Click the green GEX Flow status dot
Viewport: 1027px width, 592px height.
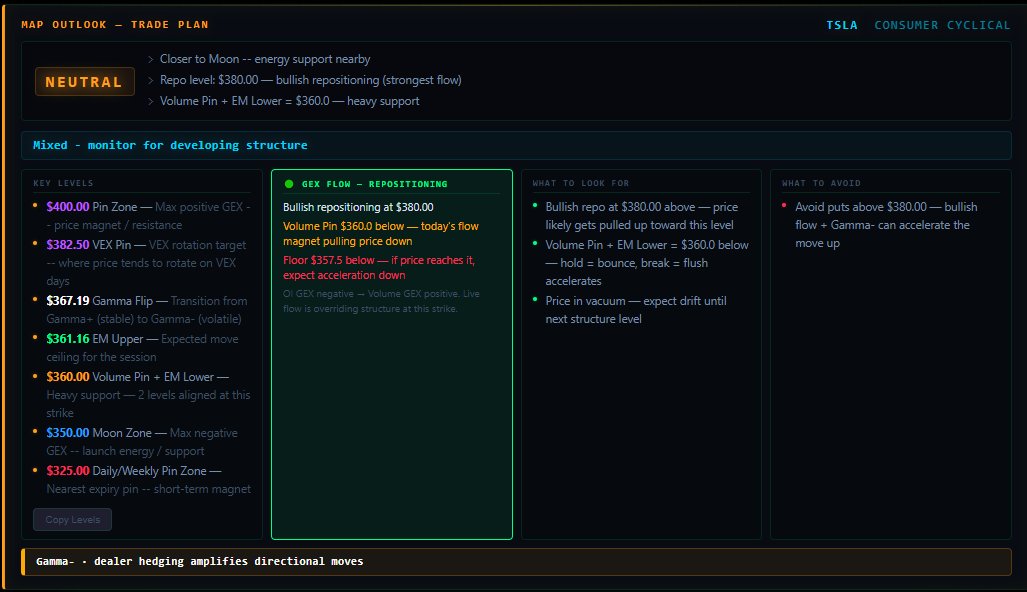click(289, 184)
